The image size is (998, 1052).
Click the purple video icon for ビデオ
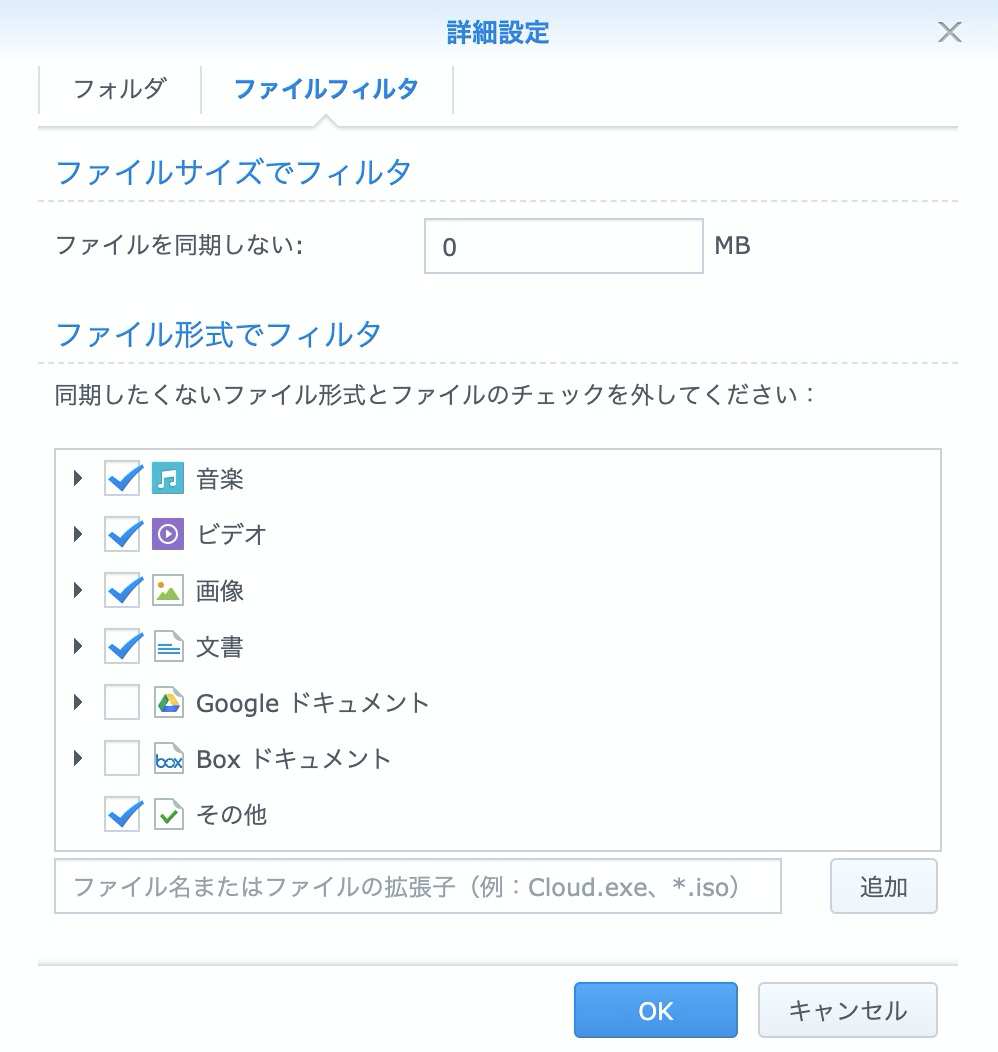pyautogui.click(x=168, y=535)
